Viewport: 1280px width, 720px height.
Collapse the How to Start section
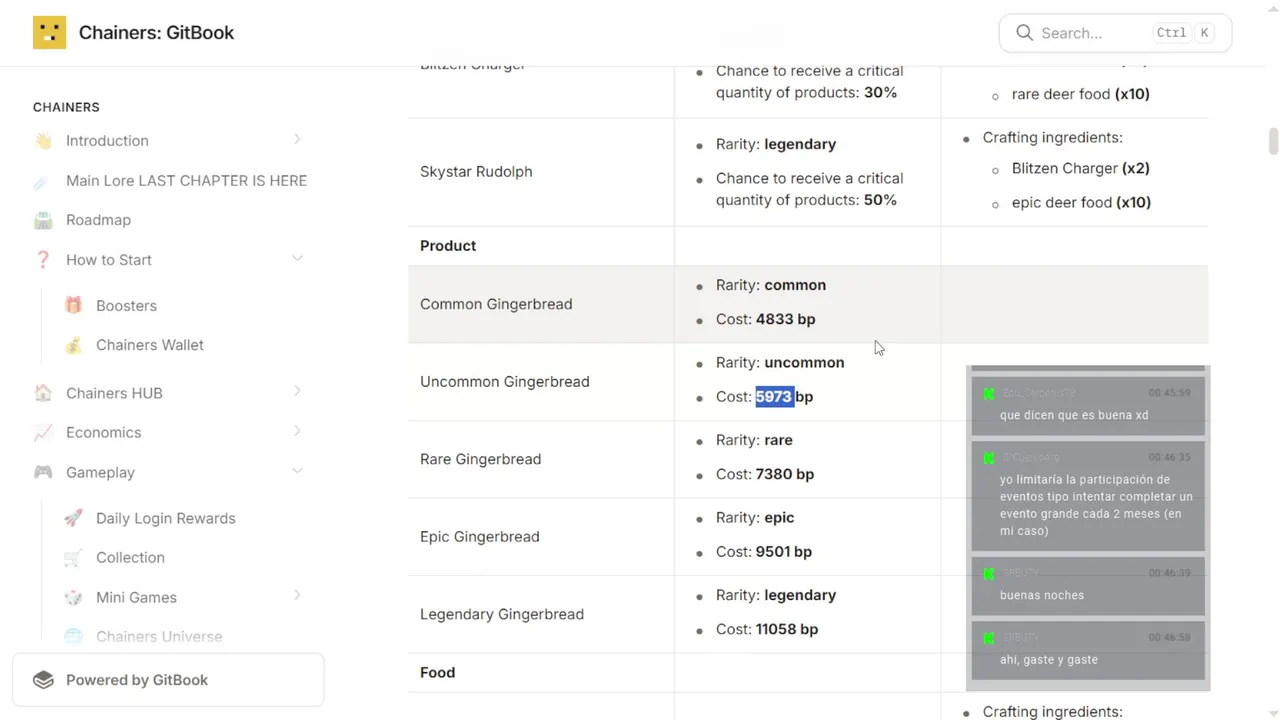(x=297, y=259)
